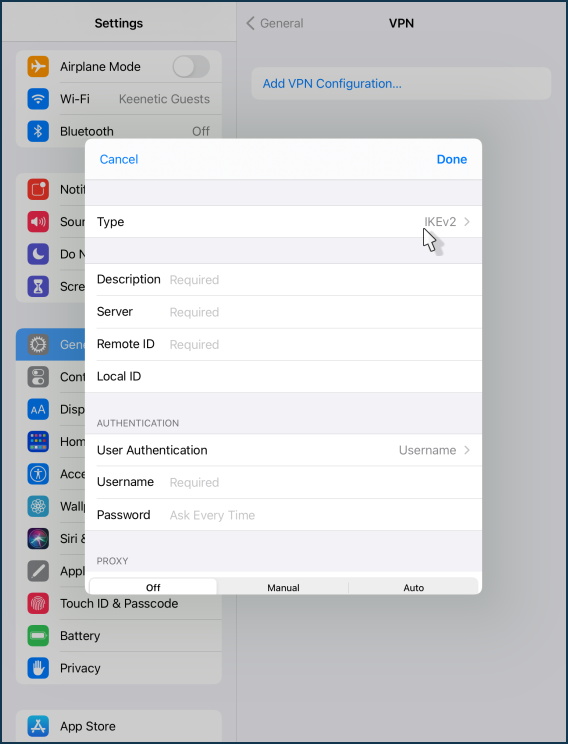Viewport: 568px width, 744px height.
Task: Click the Siri icon in sidebar
Action: [38, 539]
